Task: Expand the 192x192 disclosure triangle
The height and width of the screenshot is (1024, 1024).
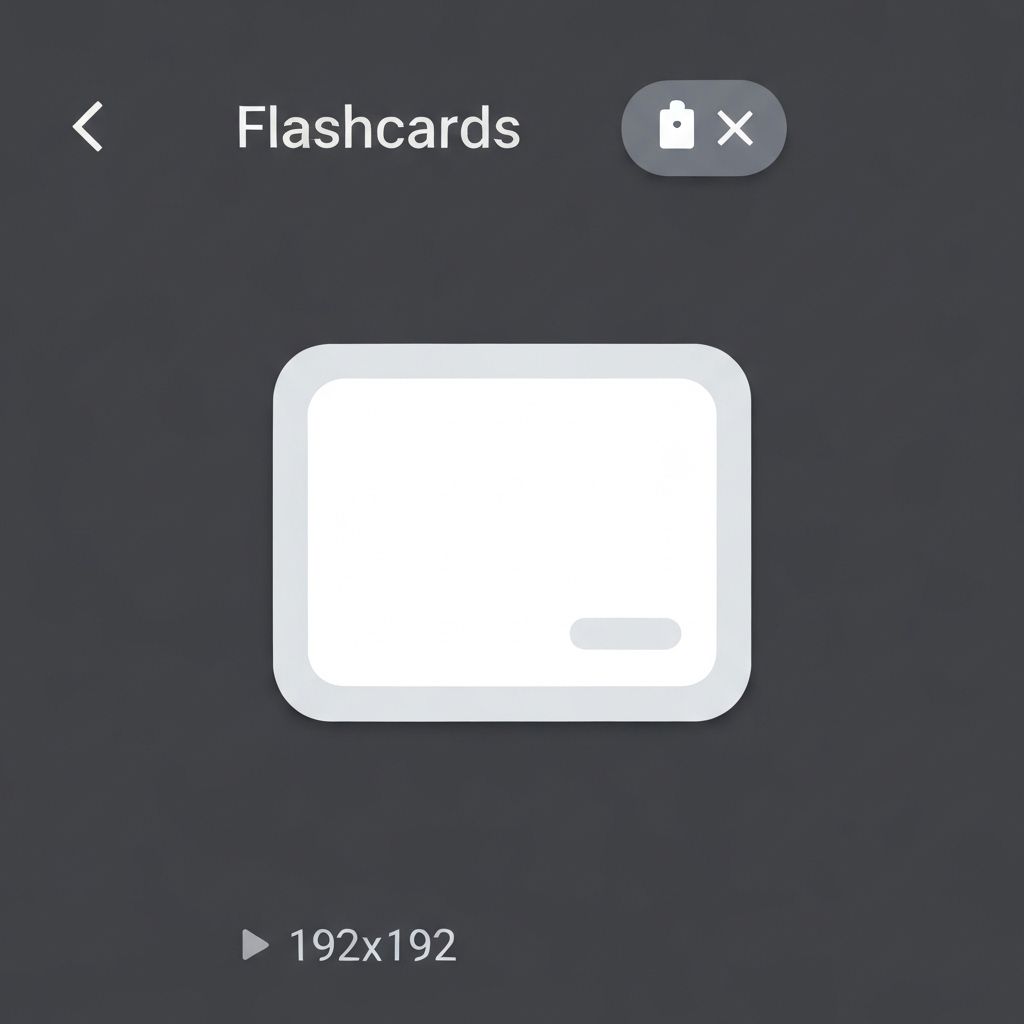Action: (255, 944)
